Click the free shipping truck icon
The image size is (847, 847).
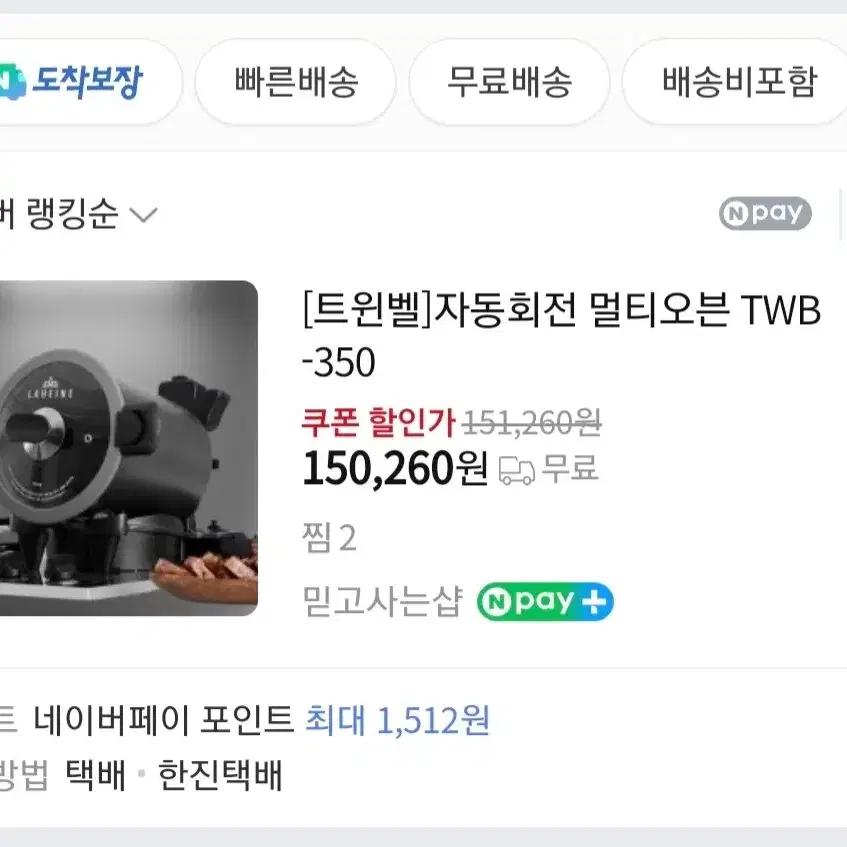click(x=516, y=470)
